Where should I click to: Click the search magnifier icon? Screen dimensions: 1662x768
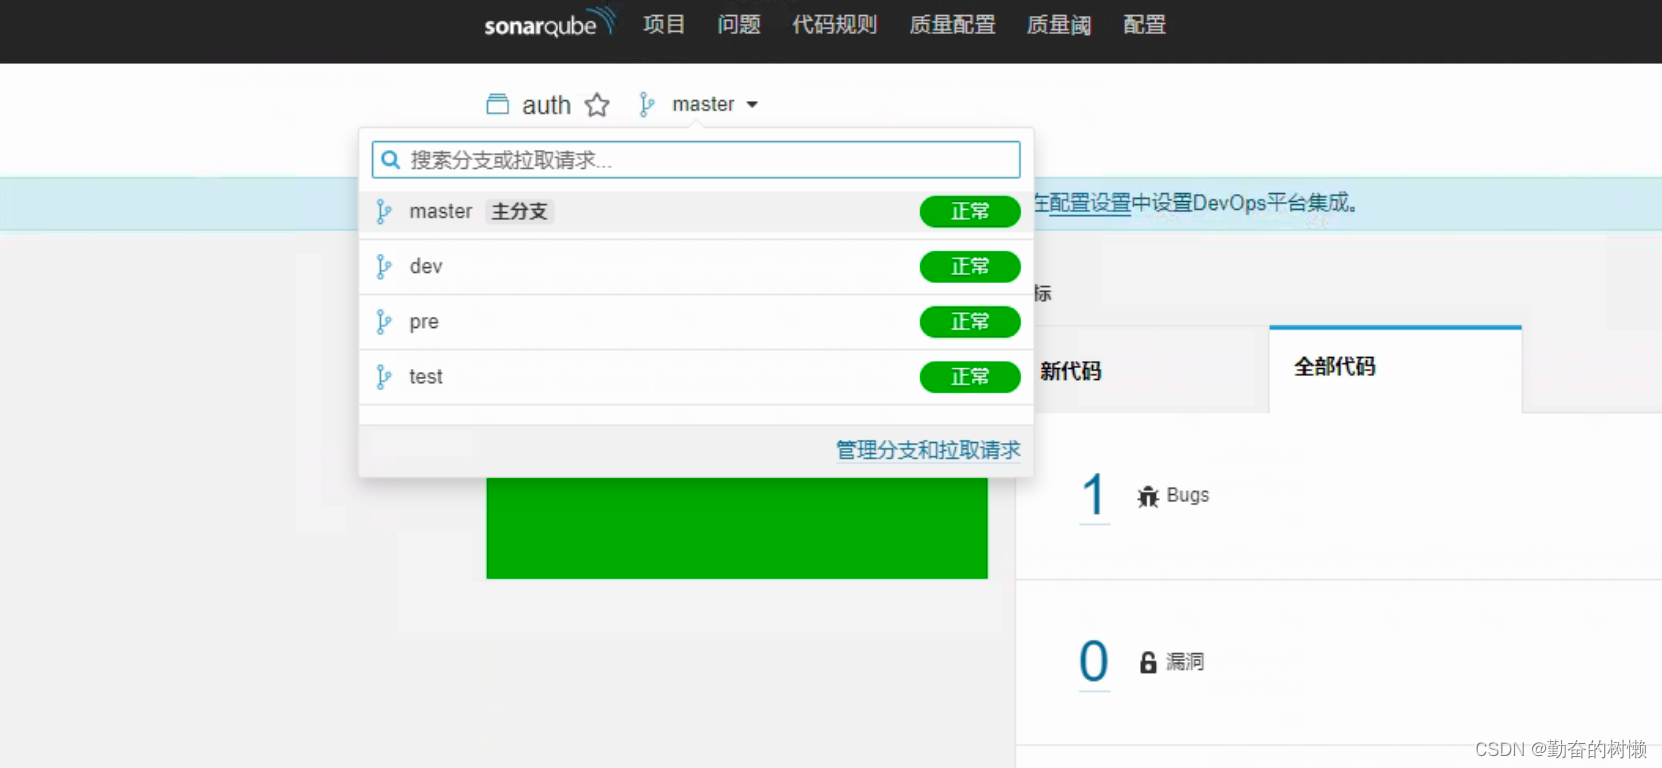click(391, 160)
